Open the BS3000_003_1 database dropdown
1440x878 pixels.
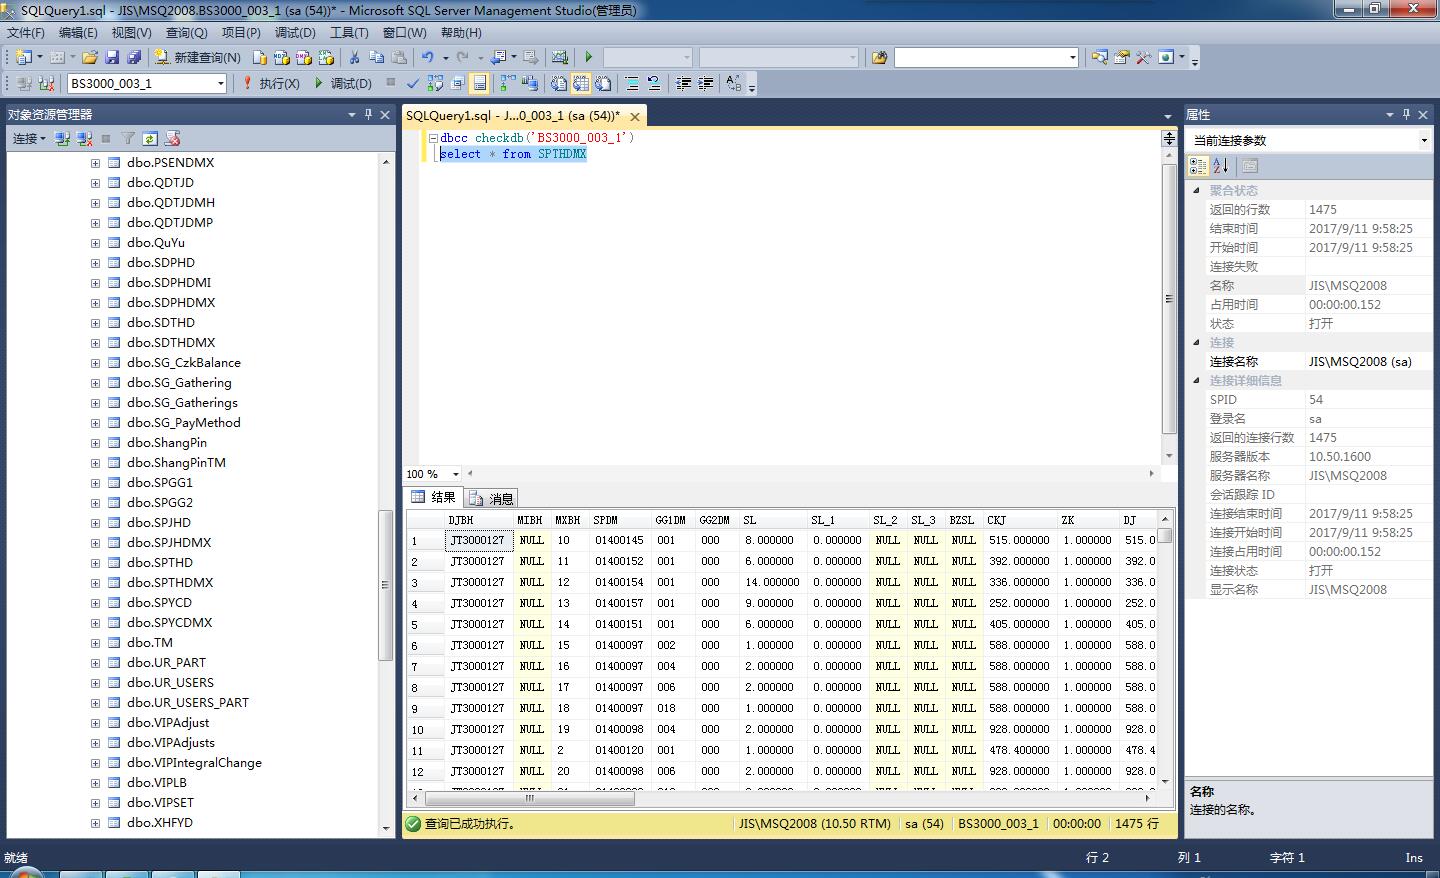(x=221, y=83)
